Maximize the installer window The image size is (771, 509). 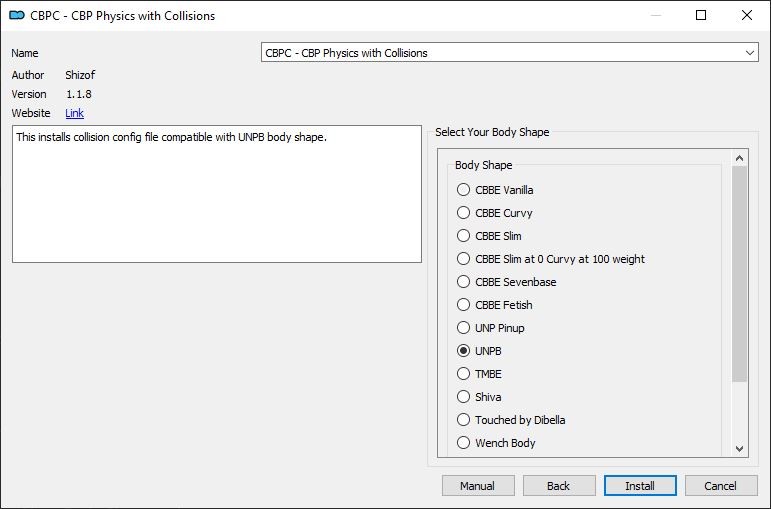pos(701,15)
